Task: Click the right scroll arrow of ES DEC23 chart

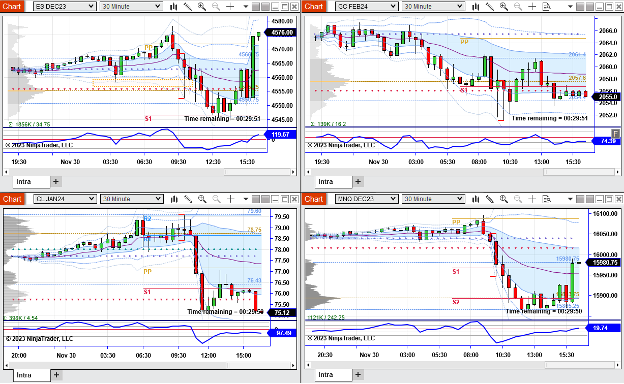Action: 293,172
